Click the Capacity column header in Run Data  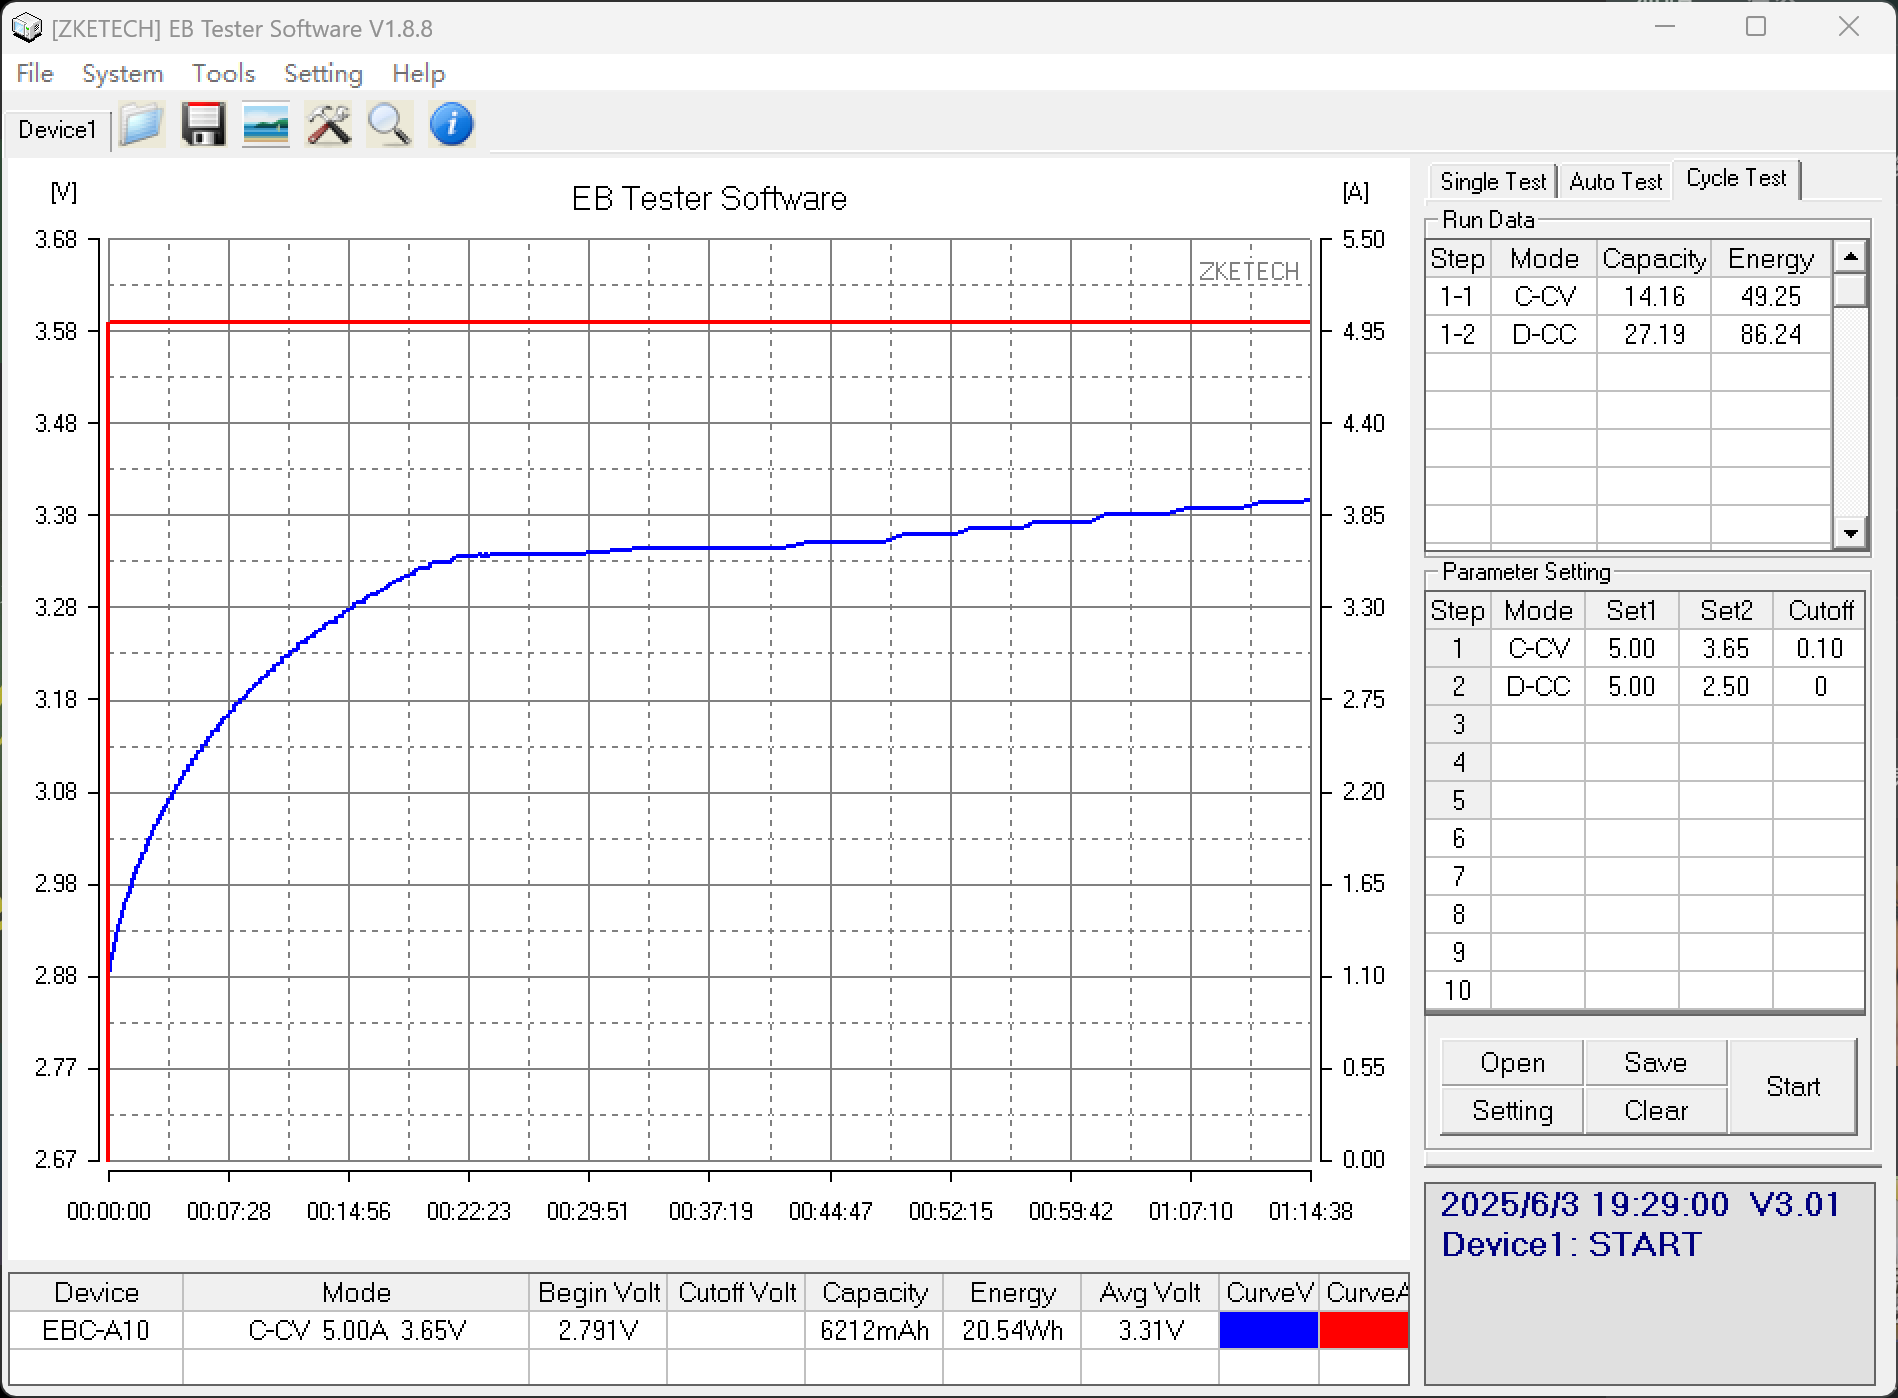(x=1654, y=259)
